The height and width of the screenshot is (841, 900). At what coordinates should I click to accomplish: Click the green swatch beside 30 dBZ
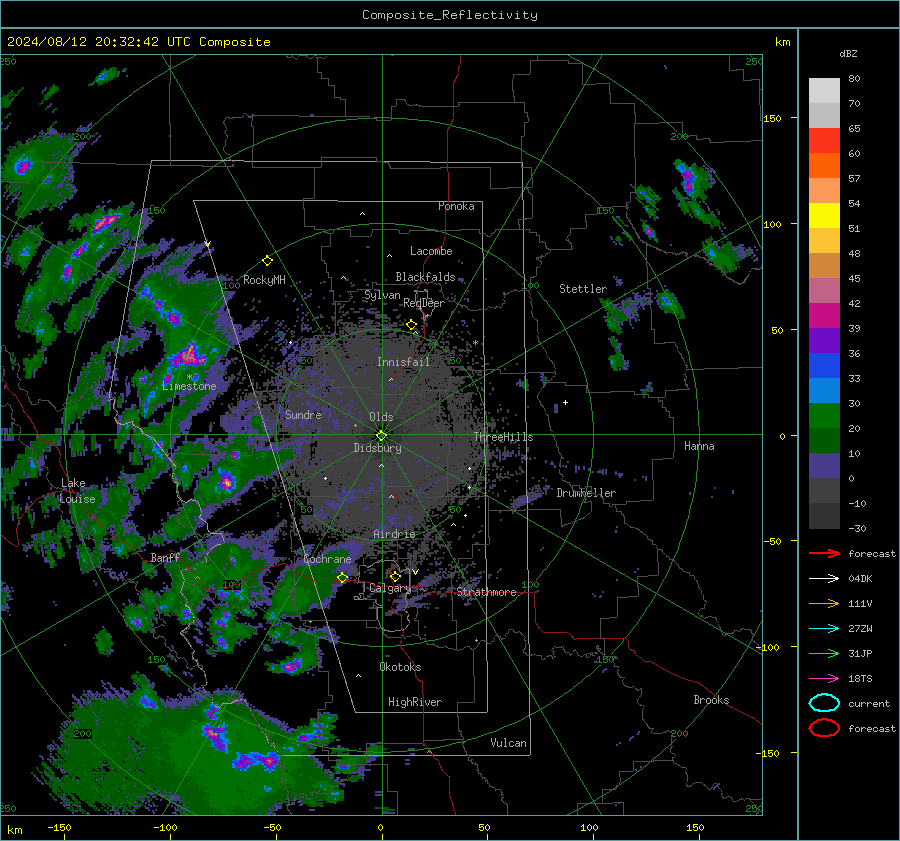(824, 416)
